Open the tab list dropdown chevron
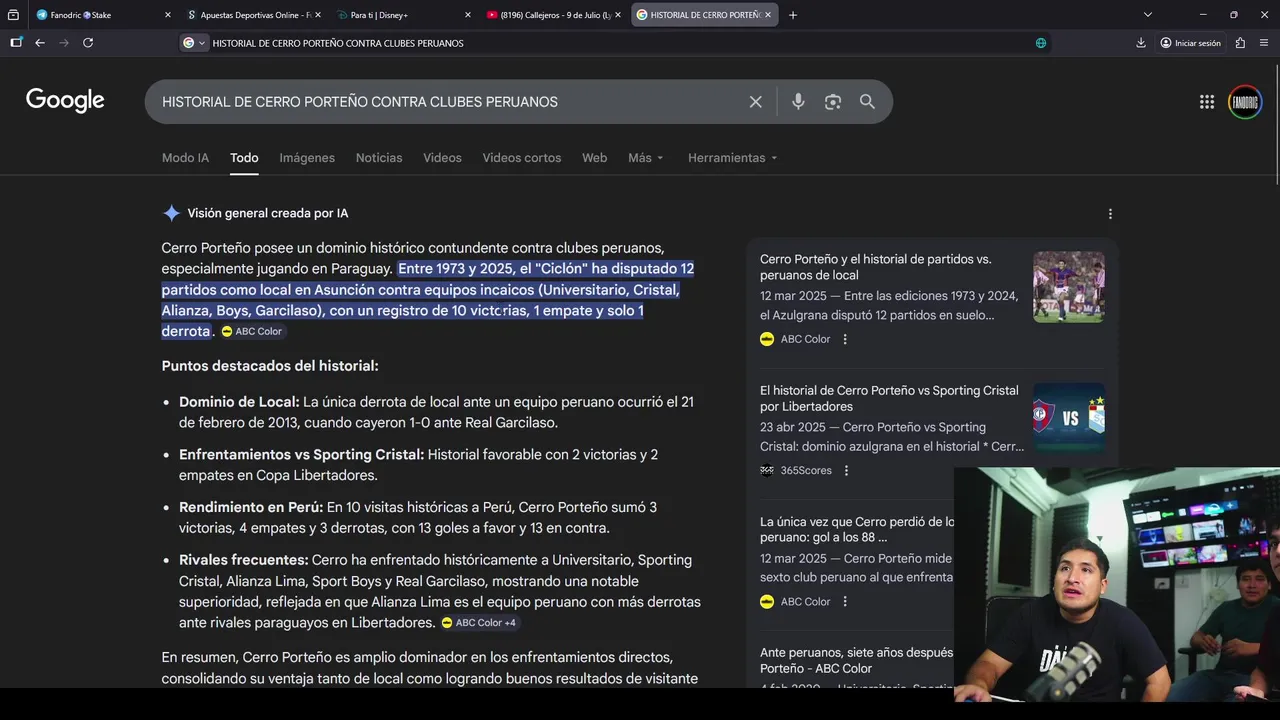Viewport: 1280px width, 720px height. click(1148, 15)
